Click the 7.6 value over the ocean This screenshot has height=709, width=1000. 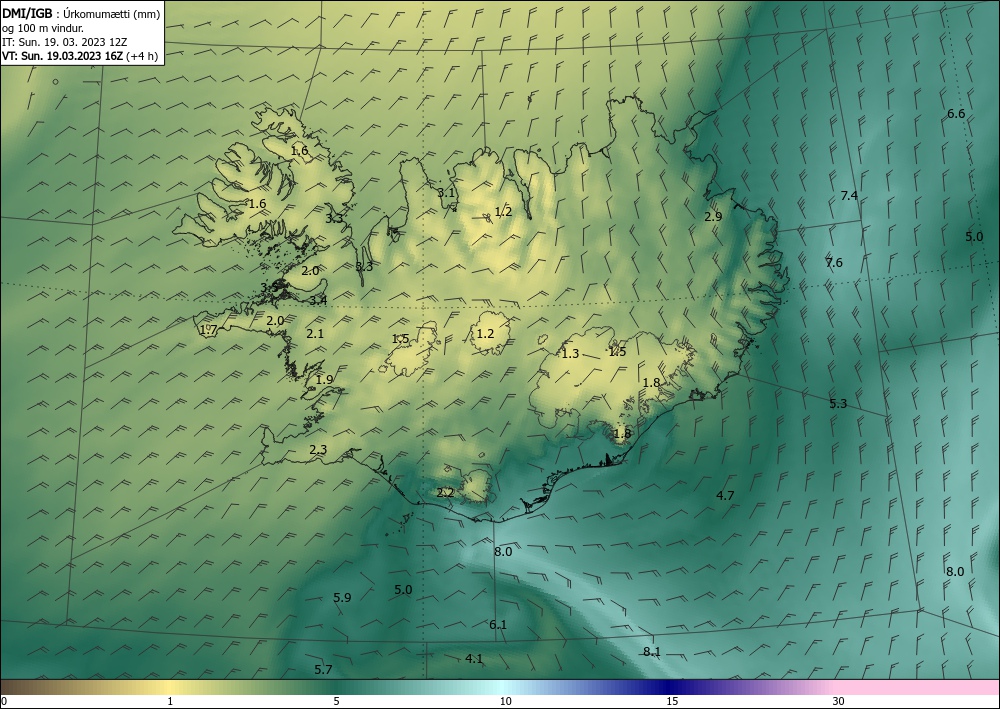(834, 263)
